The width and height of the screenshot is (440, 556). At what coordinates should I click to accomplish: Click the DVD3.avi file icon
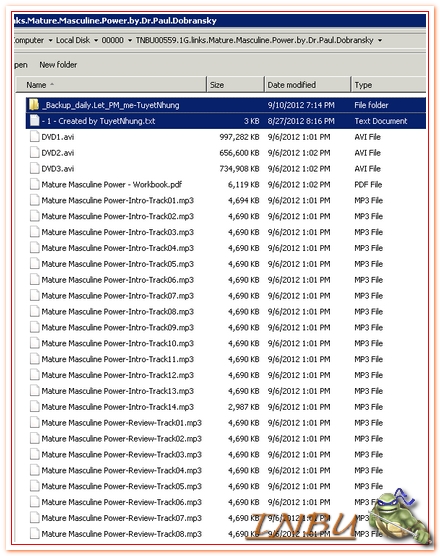click(34, 168)
